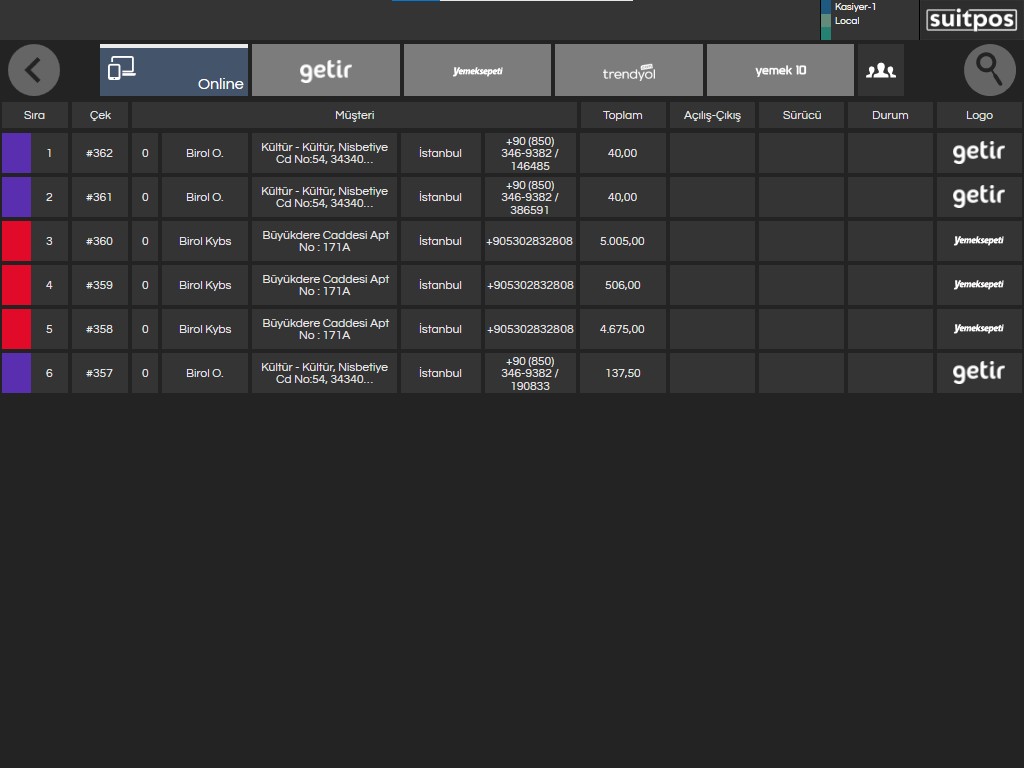
Task: Click the getir logo in row #361
Action: pyautogui.click(x=978, y=197)
